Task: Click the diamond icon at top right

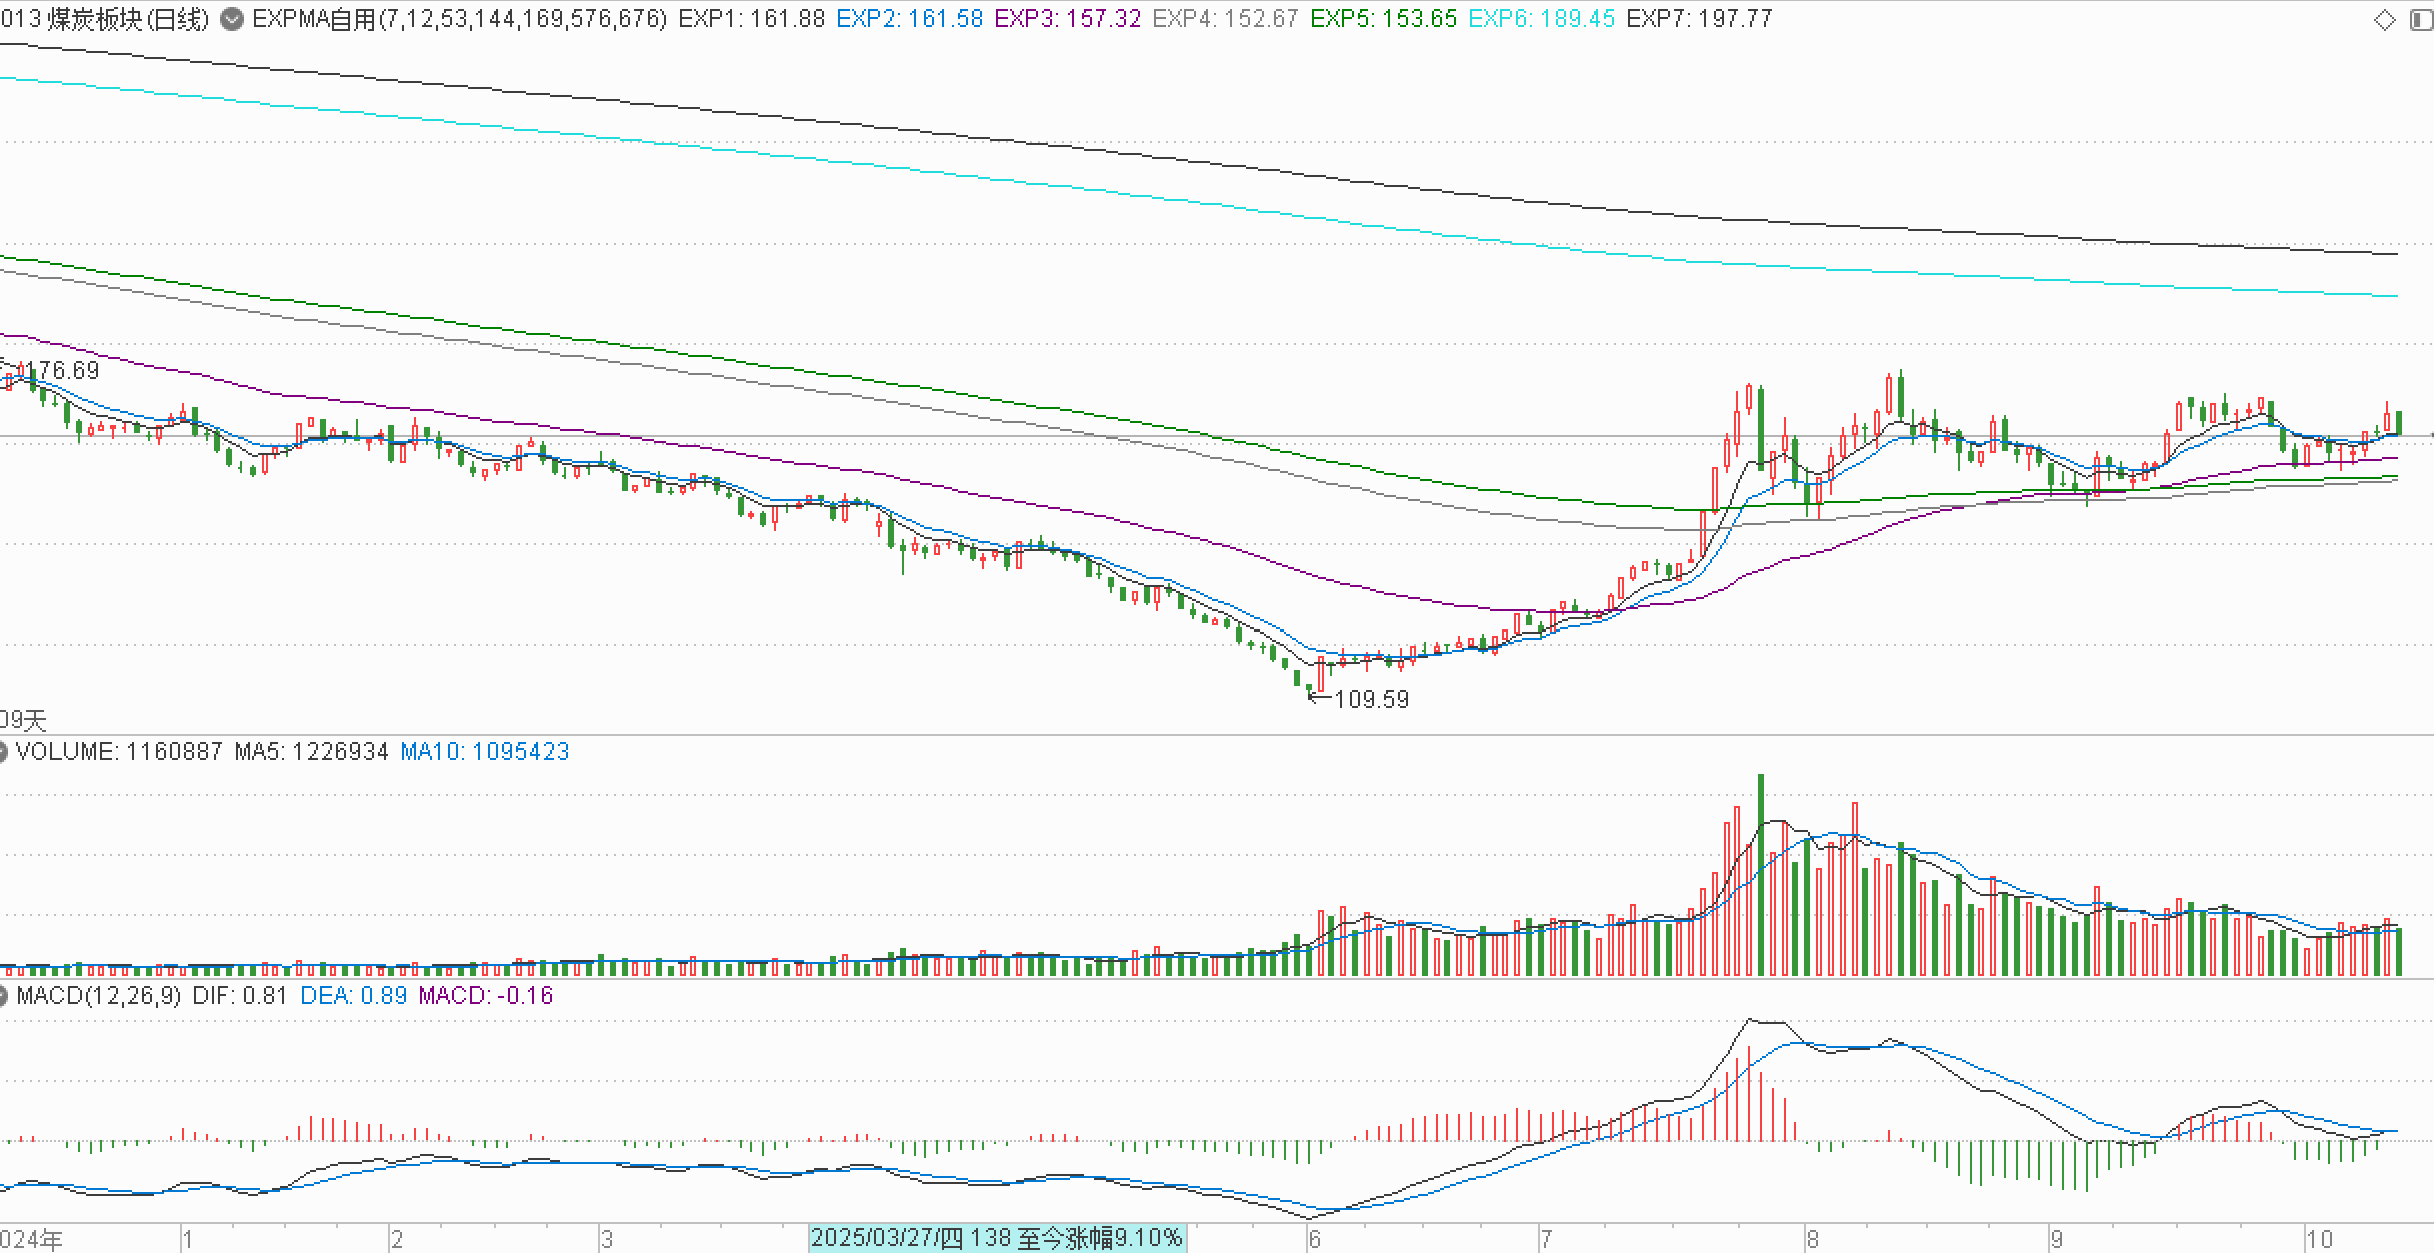Action: [x=2385, y=20]
